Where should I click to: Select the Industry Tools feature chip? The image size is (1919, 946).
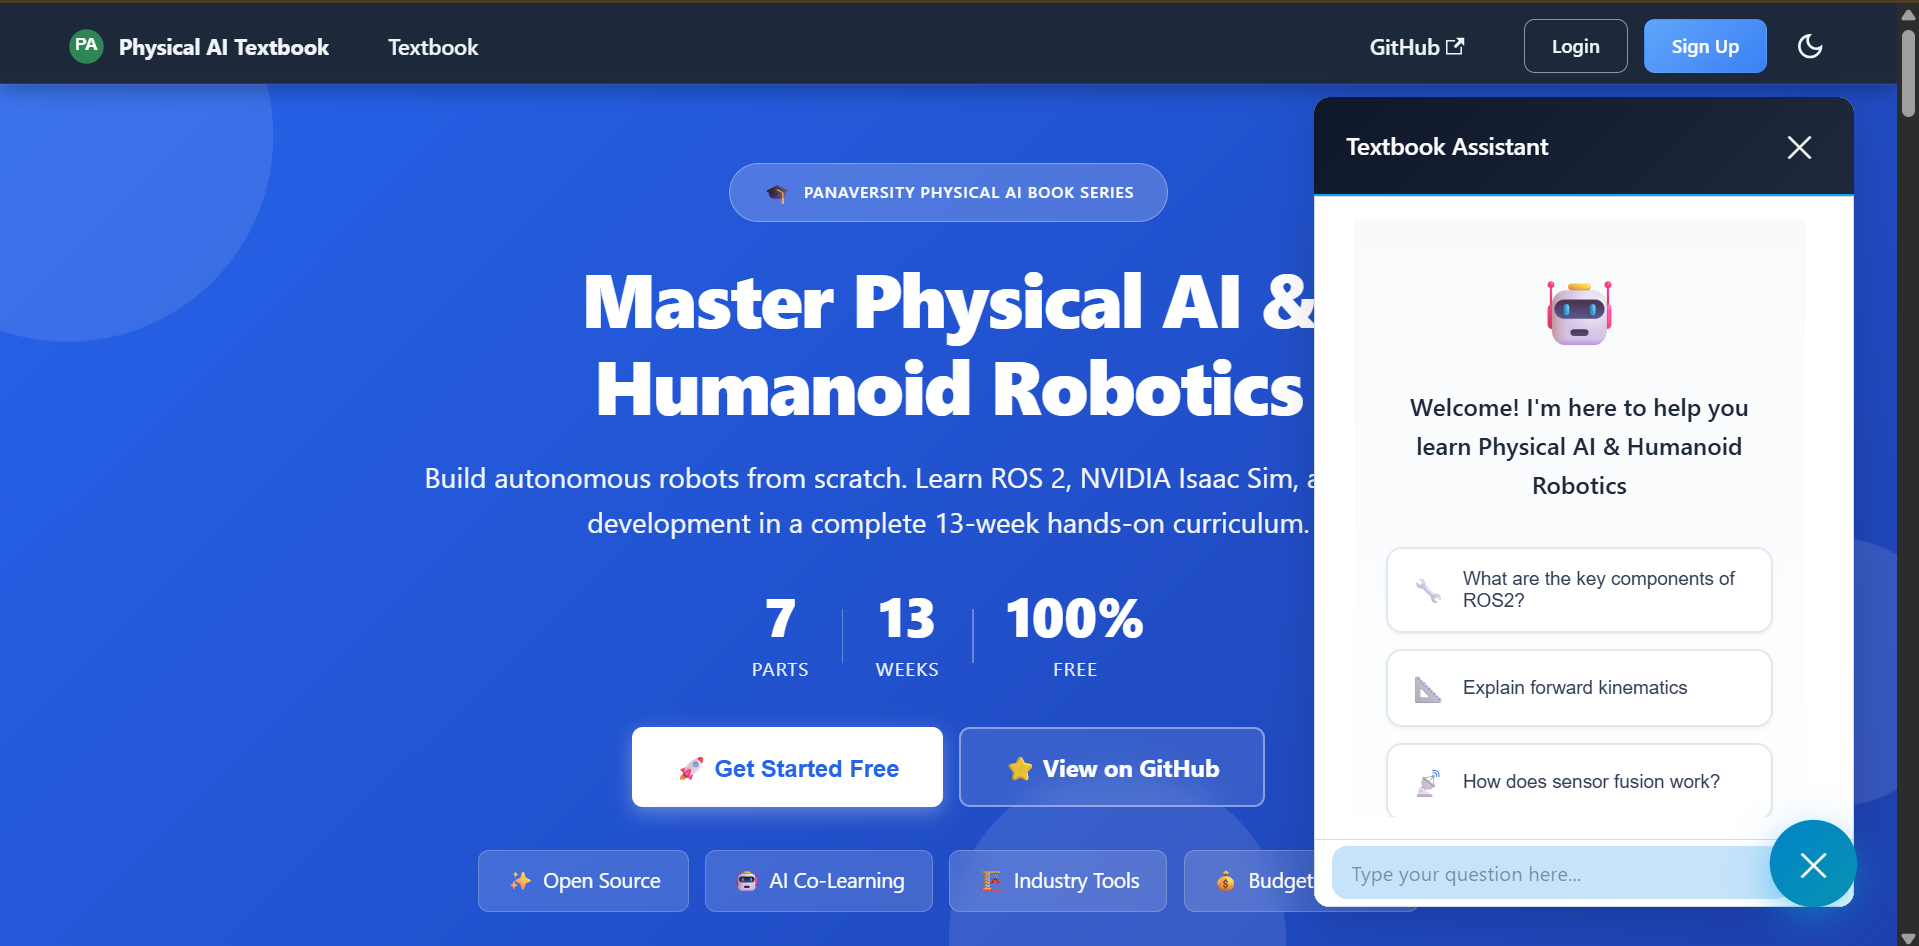point(1057,881)
